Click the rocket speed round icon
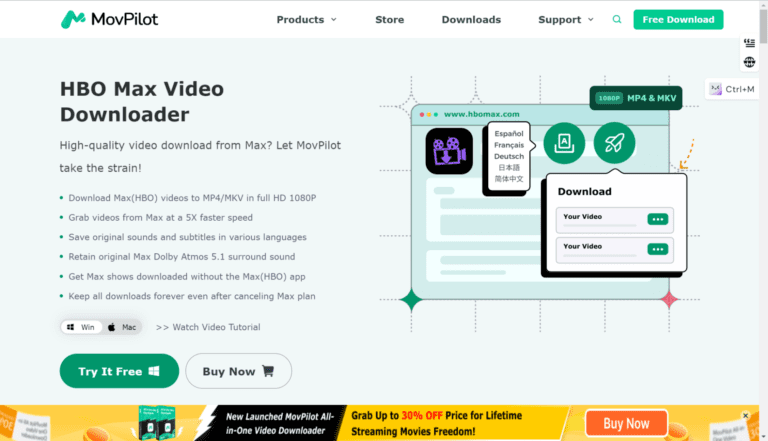 (614, 143)
